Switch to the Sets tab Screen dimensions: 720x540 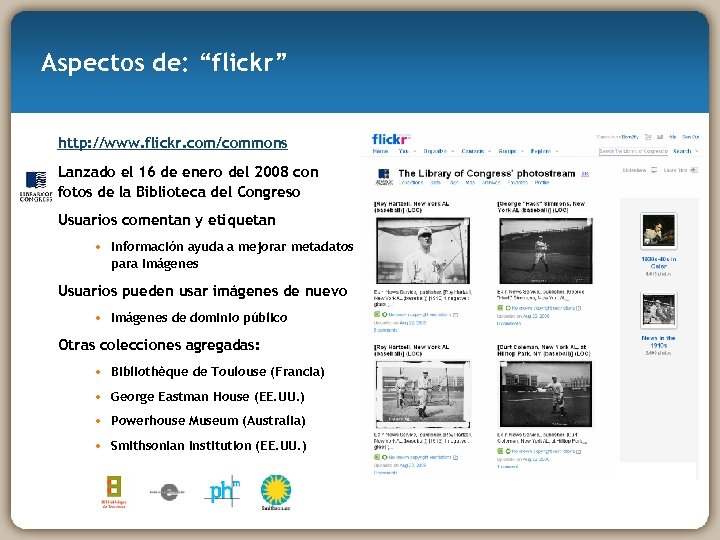[x=435, y=182]
